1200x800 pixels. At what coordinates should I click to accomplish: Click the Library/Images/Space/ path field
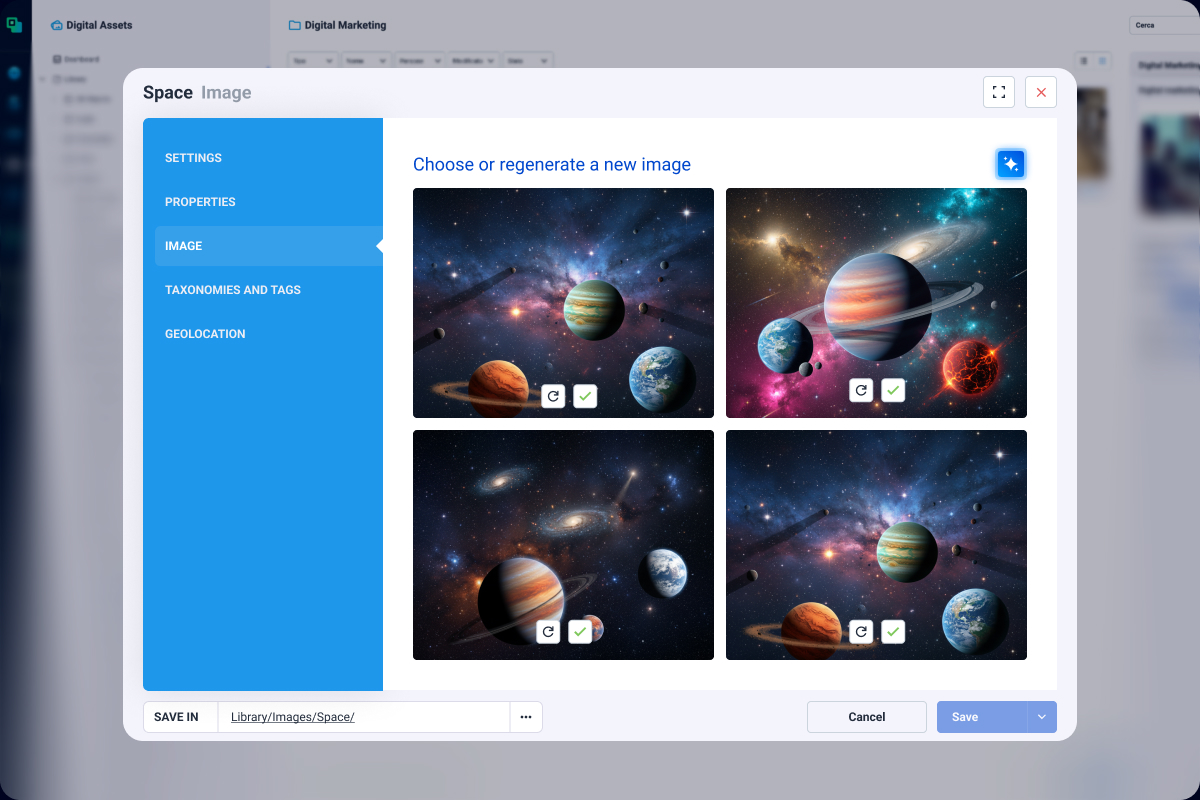(x=363, y=717)
